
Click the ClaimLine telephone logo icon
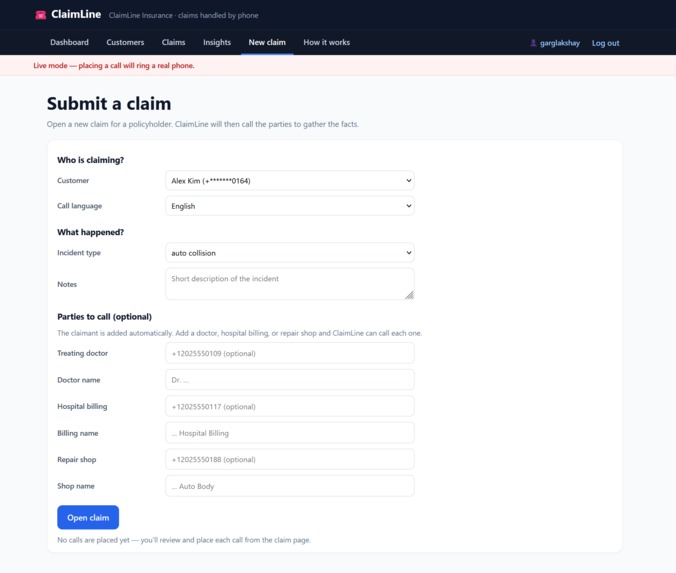pos(41,15)
